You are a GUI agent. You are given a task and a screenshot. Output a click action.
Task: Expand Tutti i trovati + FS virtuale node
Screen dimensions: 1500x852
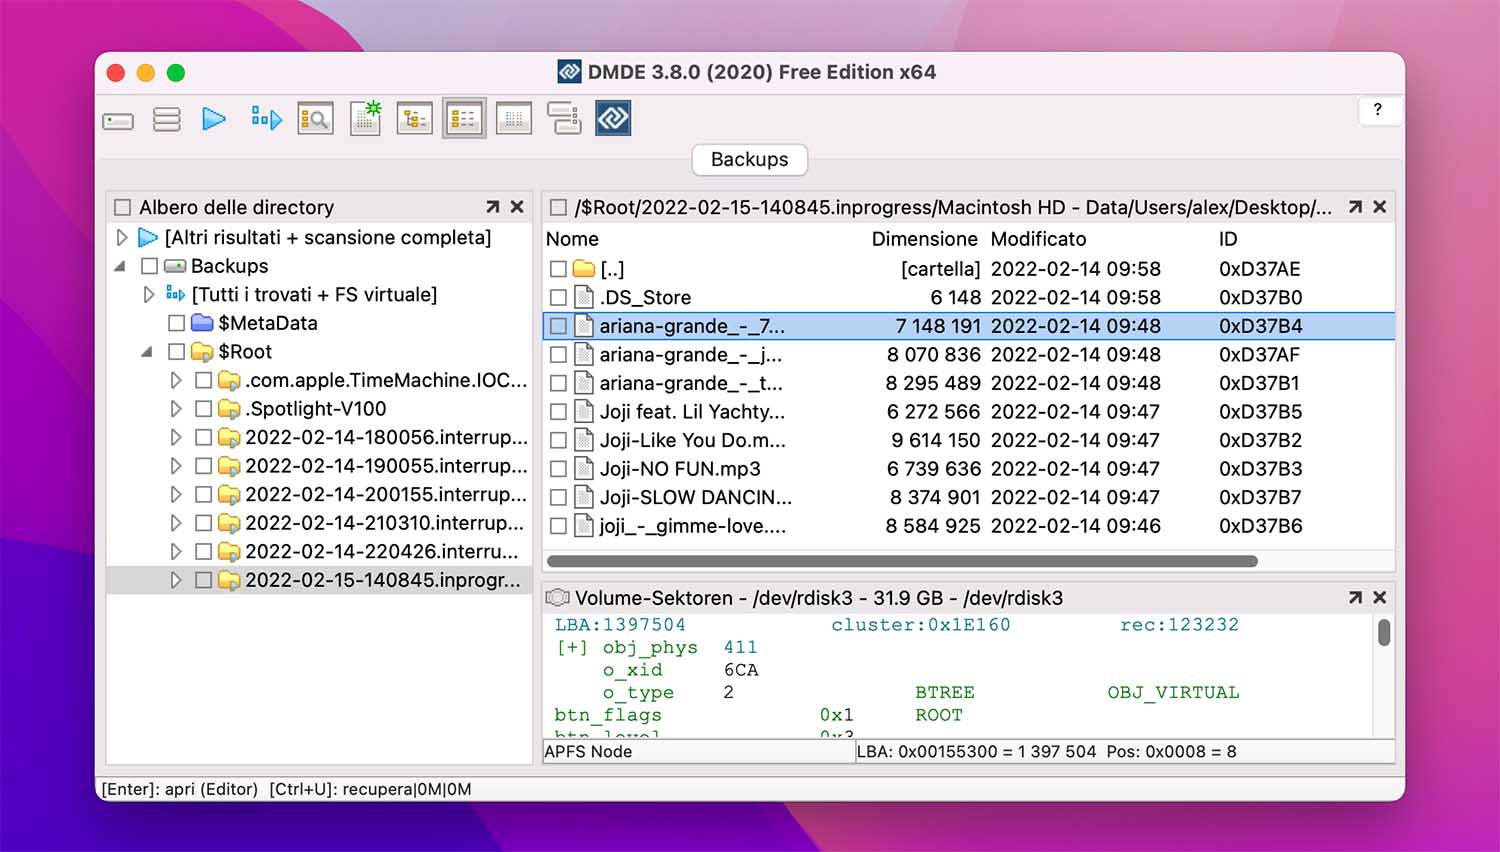[149, 294]
